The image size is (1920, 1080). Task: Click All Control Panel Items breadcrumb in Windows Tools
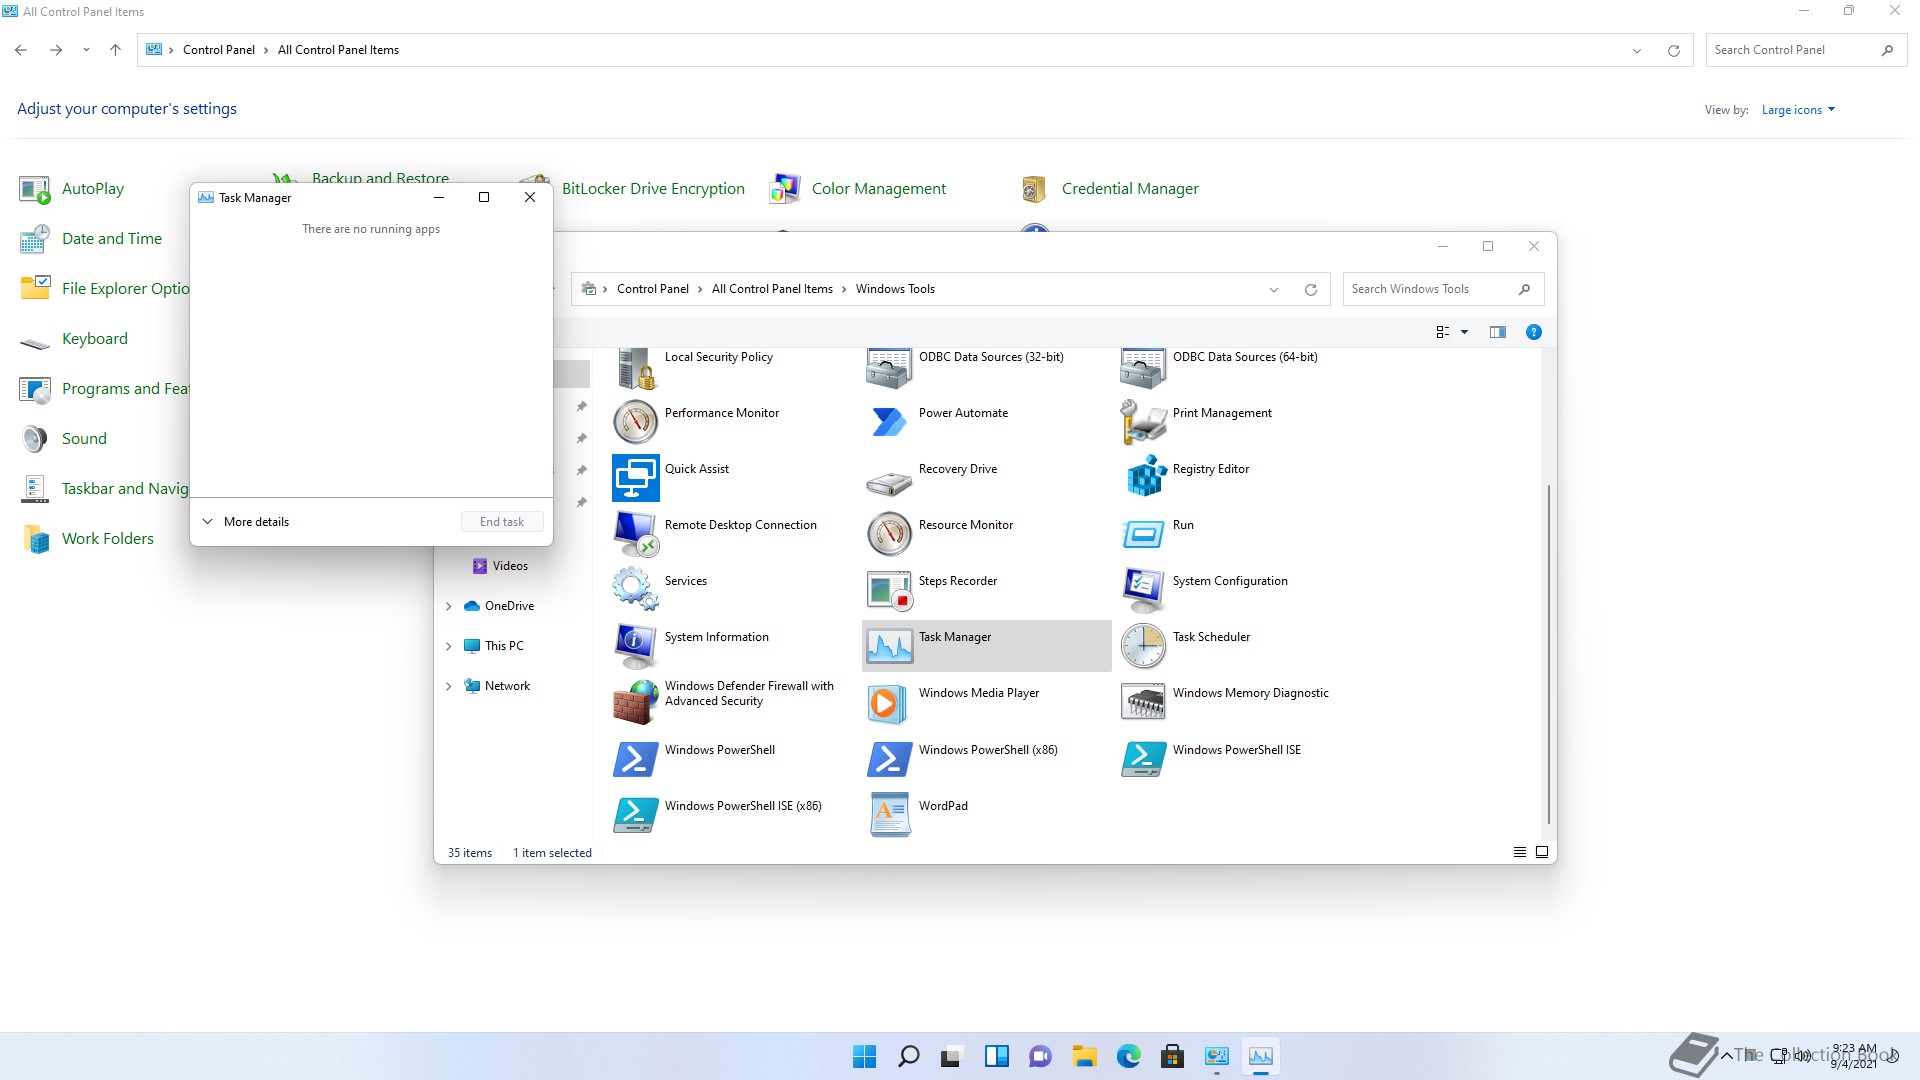click(772, 289)
